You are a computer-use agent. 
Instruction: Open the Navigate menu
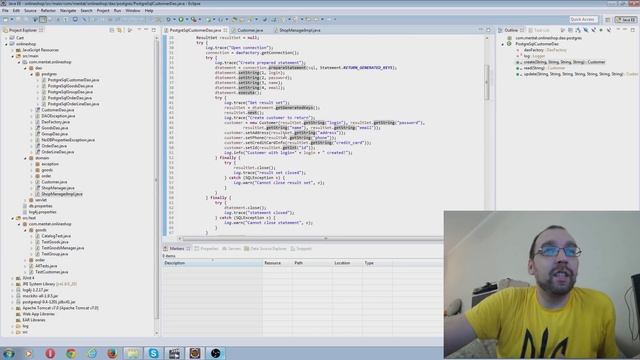tap(68, 11)
